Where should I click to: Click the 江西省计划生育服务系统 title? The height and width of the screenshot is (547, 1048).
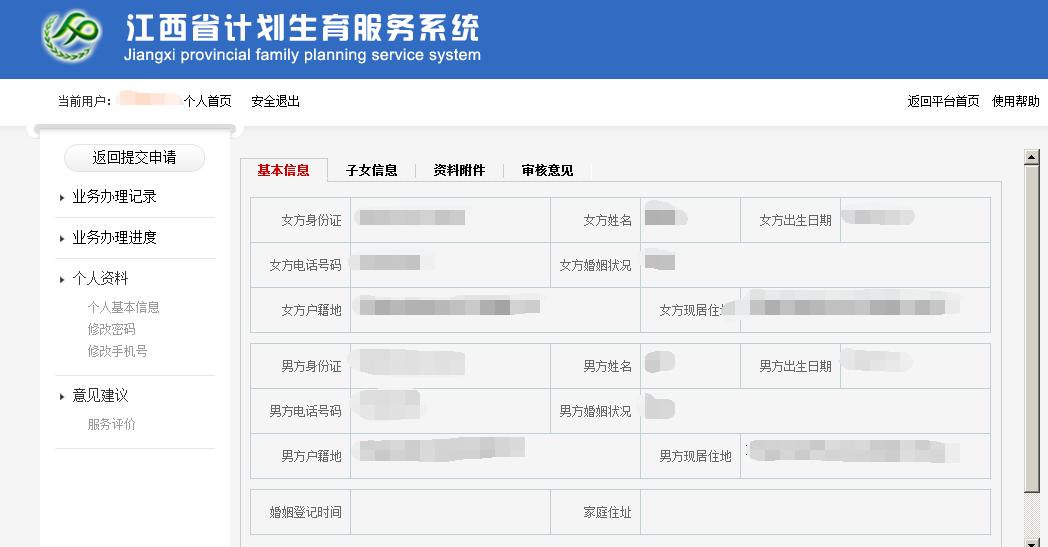pos(302,29)
